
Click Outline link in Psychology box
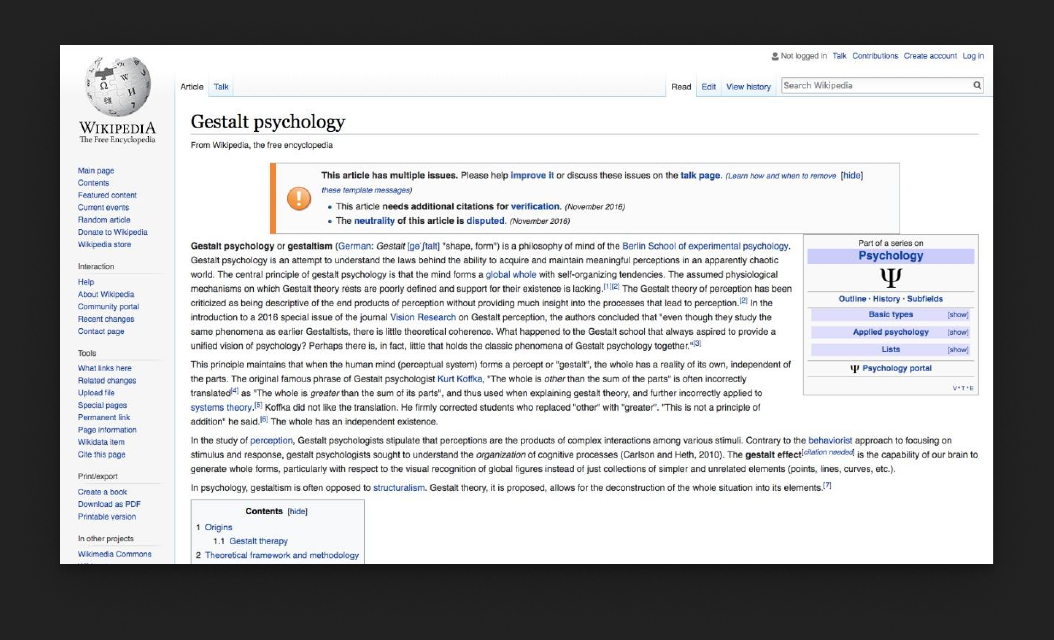coord(852,299)
